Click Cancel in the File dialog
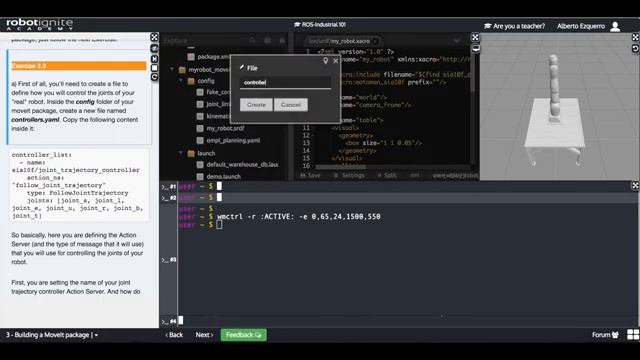 (291, 105)
